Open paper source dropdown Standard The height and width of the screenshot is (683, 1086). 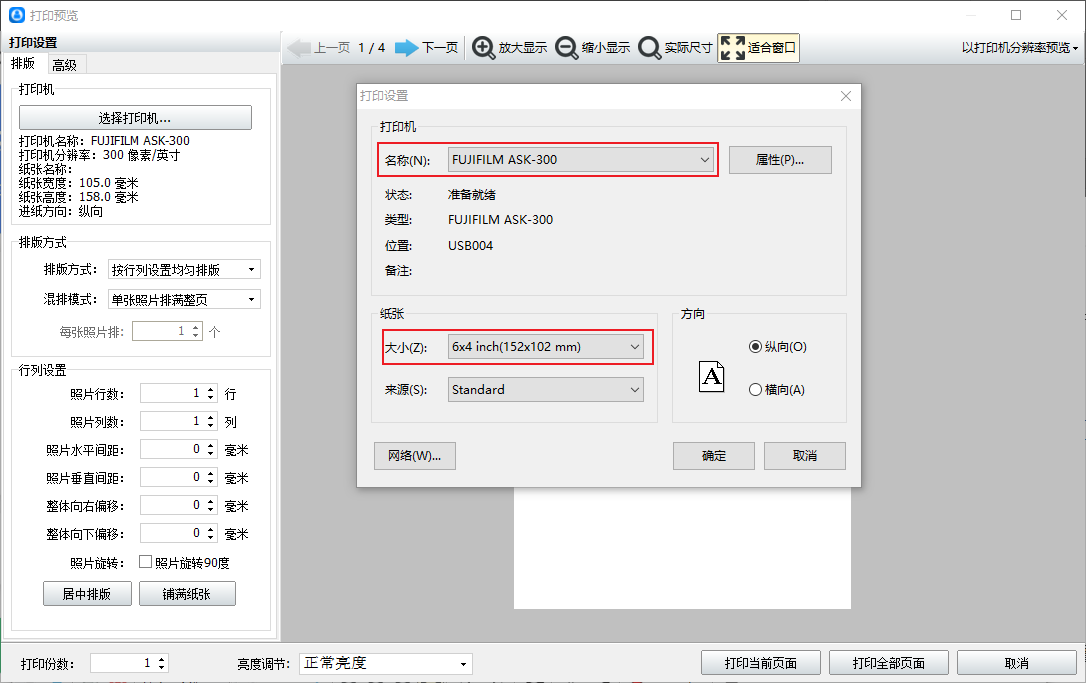546,389
